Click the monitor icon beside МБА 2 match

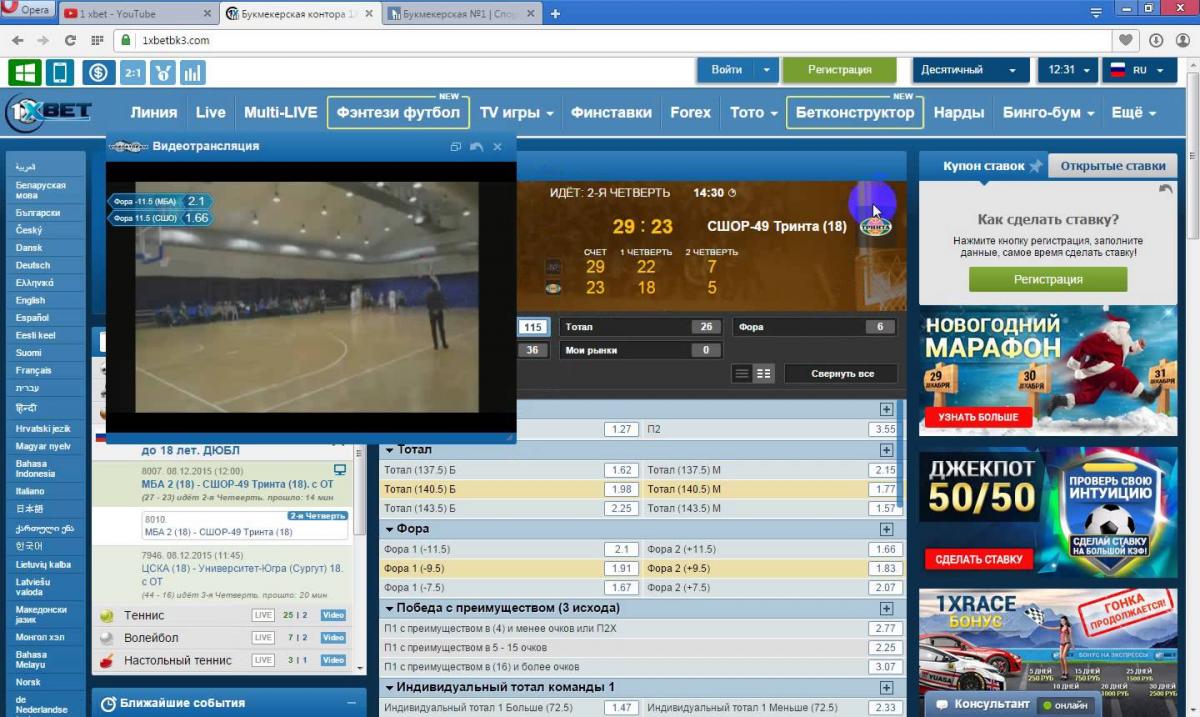340,469
